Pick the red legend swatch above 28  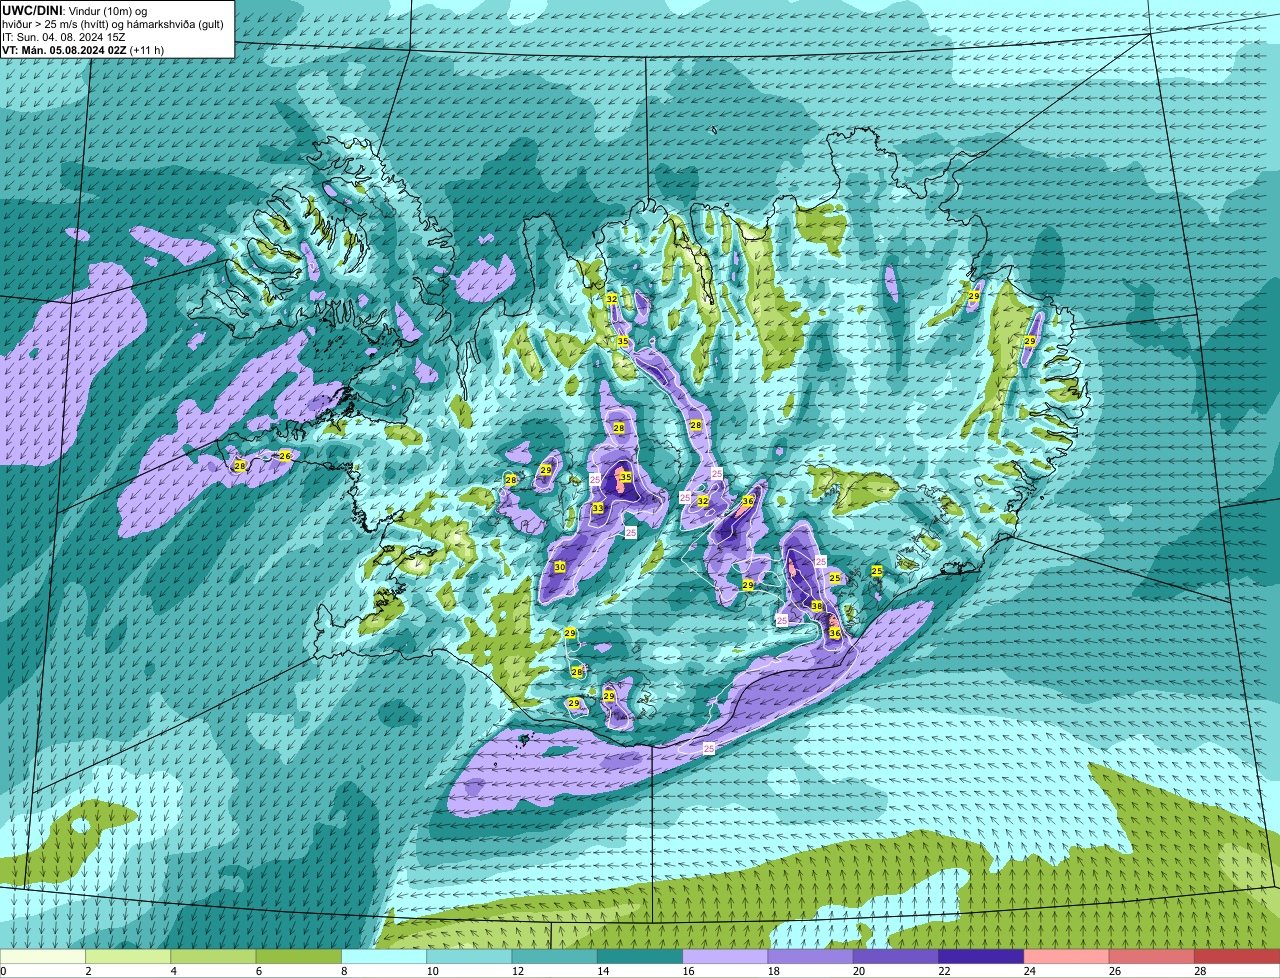(x=1237, y=956)
